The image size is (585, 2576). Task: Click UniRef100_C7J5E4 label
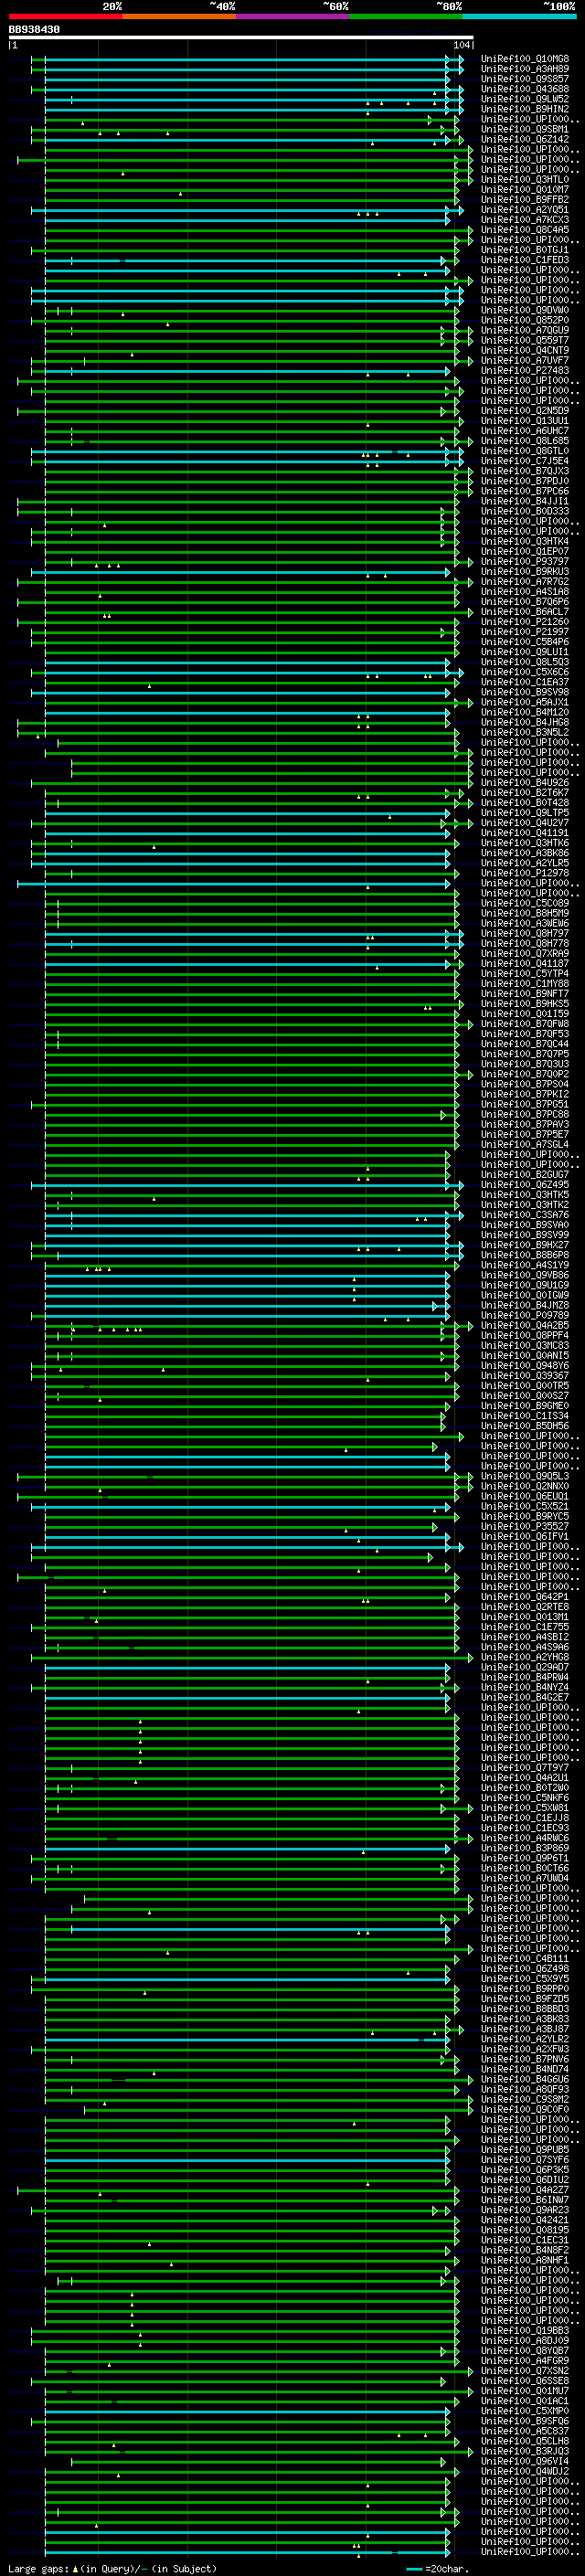[525, 461]
